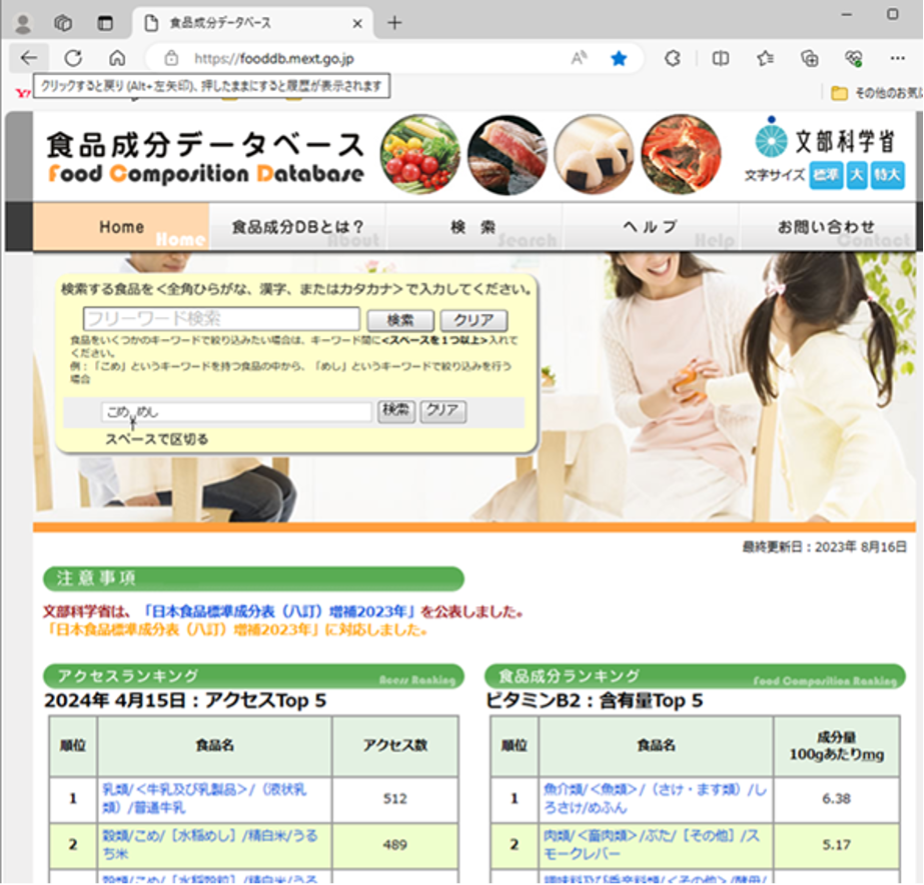
Task: Click the 食品成分ランキング green heading
Action: pos(695,676)
